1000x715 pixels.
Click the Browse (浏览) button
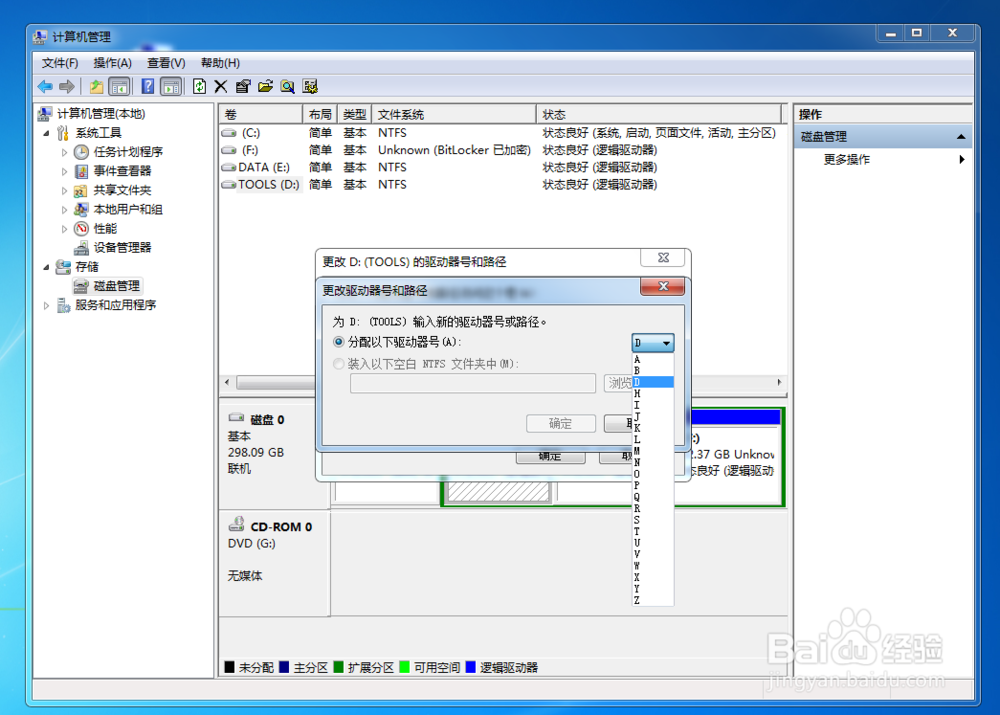click(x=618, y=383)
